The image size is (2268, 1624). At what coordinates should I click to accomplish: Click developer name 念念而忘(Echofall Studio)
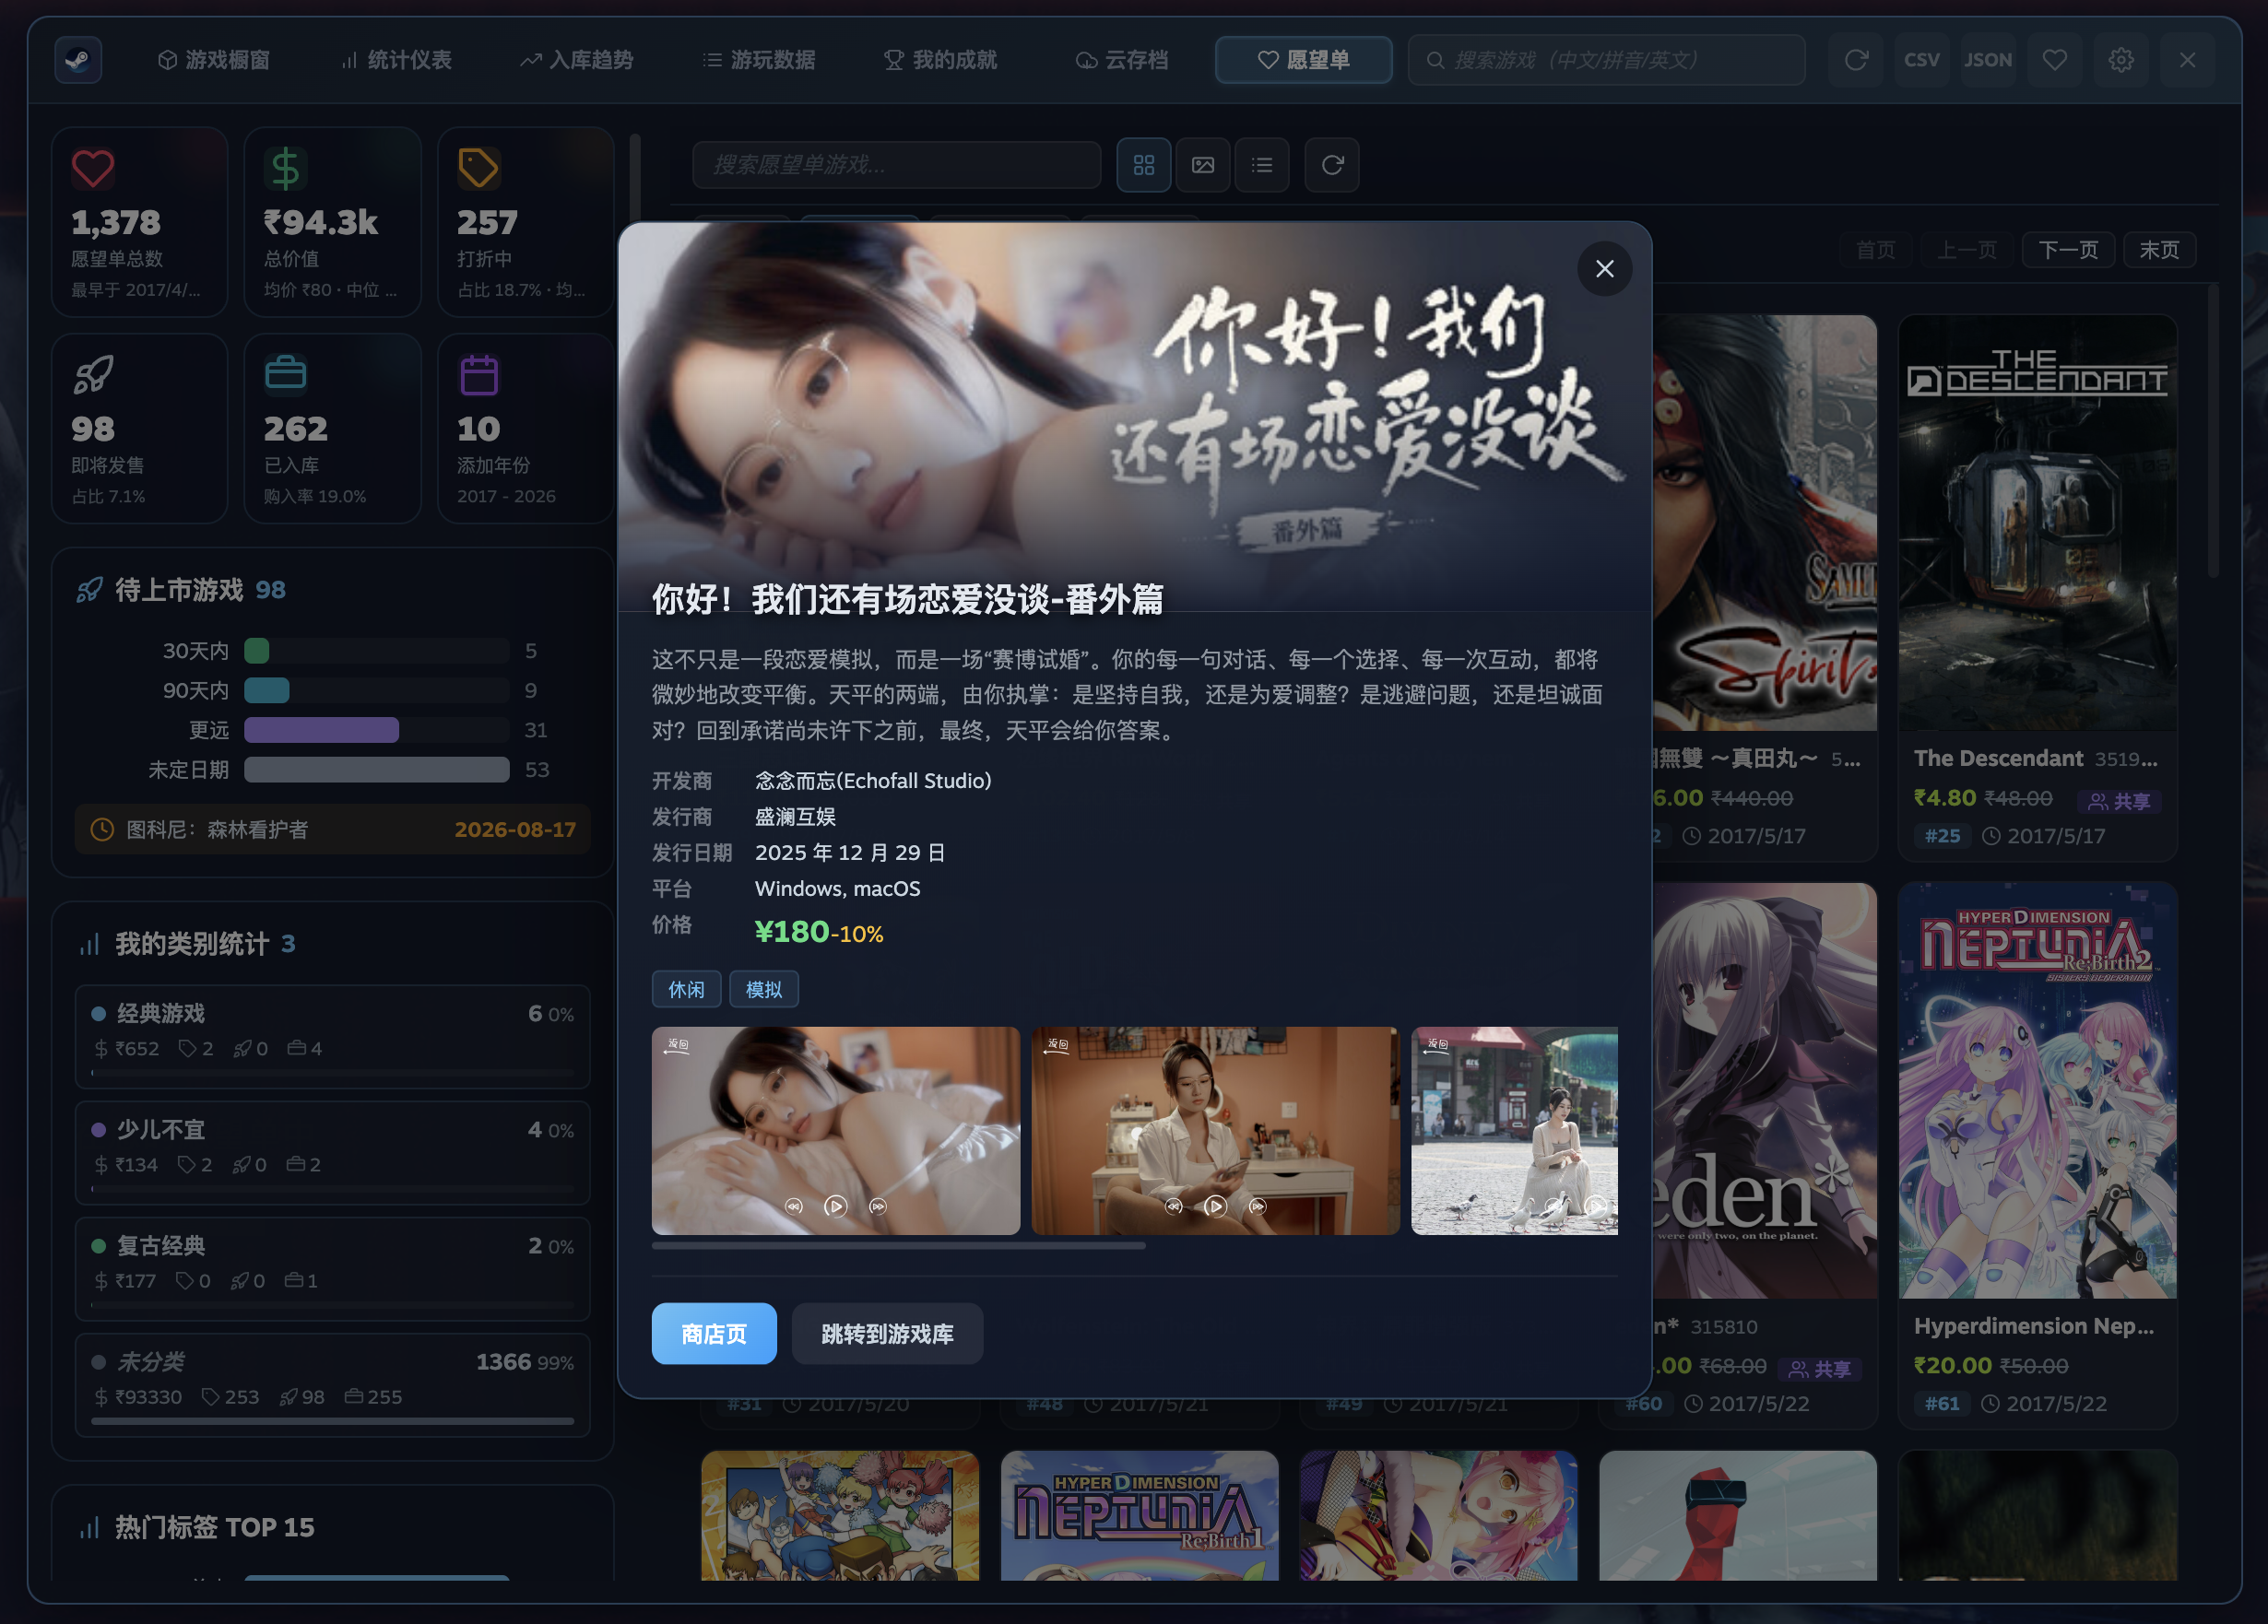pyautogui.click(x=873, y=781)
